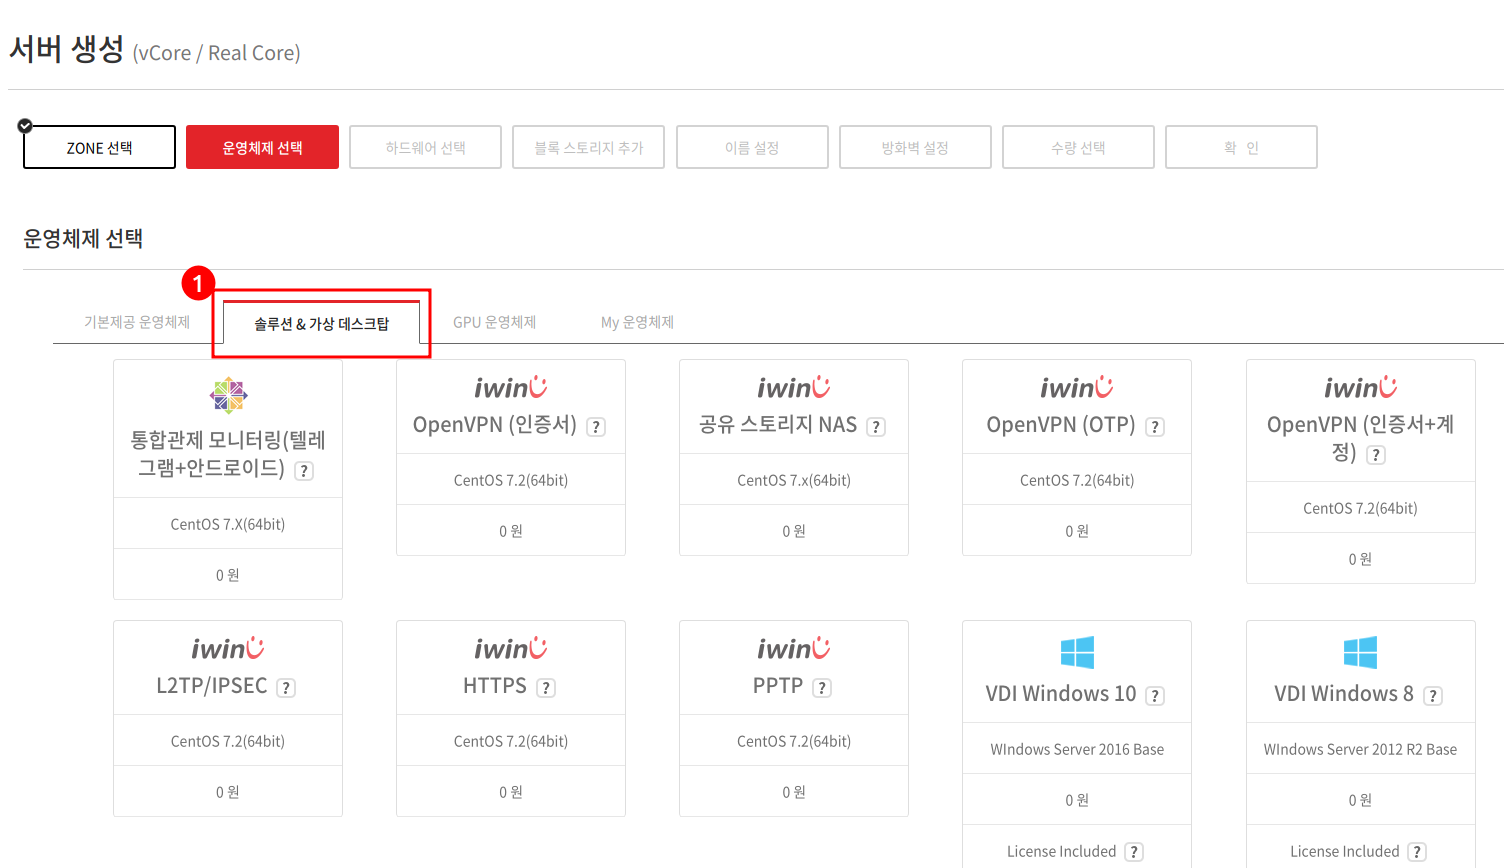Switch to the 솔루션 & 가상 데스크탑 tab
Screen dimensions: 1504x868
pyautogui.click(x=321, y=323)
